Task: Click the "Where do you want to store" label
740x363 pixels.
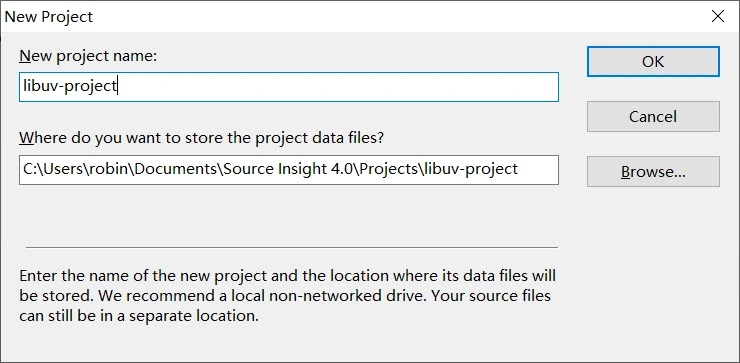Action: pos(202,138)
